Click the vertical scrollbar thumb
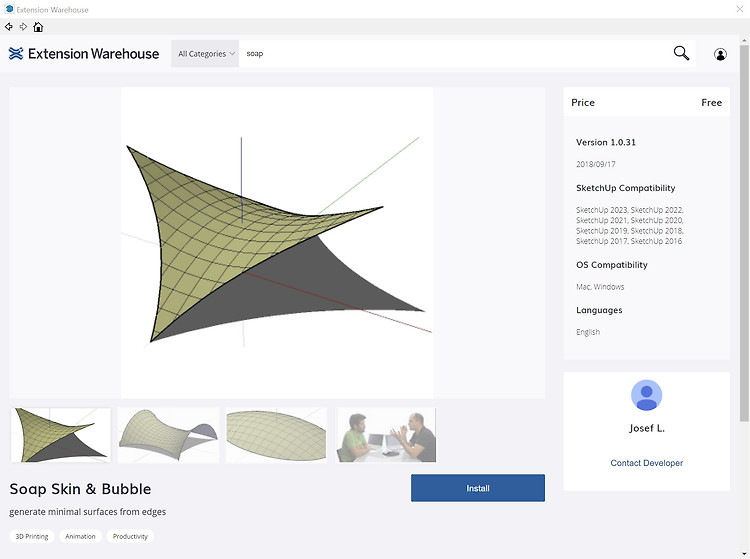Screen dimensions: 750x559 click(x=744, y=233)
